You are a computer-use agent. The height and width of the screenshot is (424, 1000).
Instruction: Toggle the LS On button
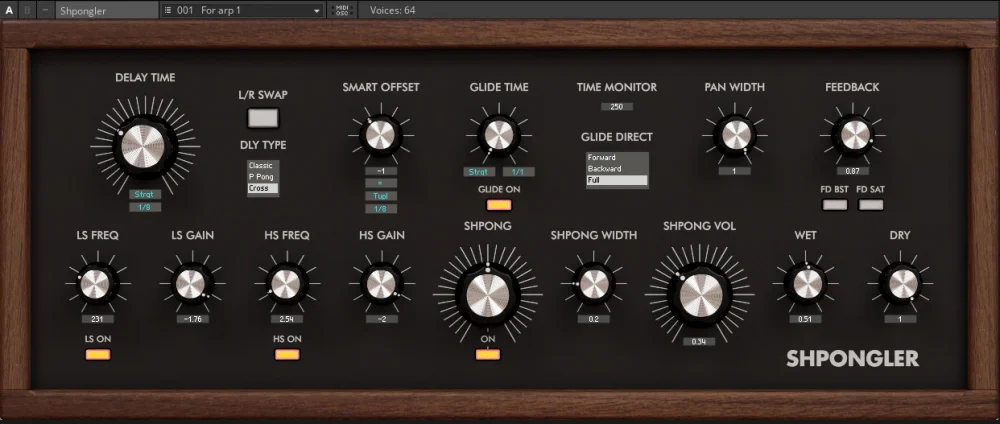pos(98,355)
